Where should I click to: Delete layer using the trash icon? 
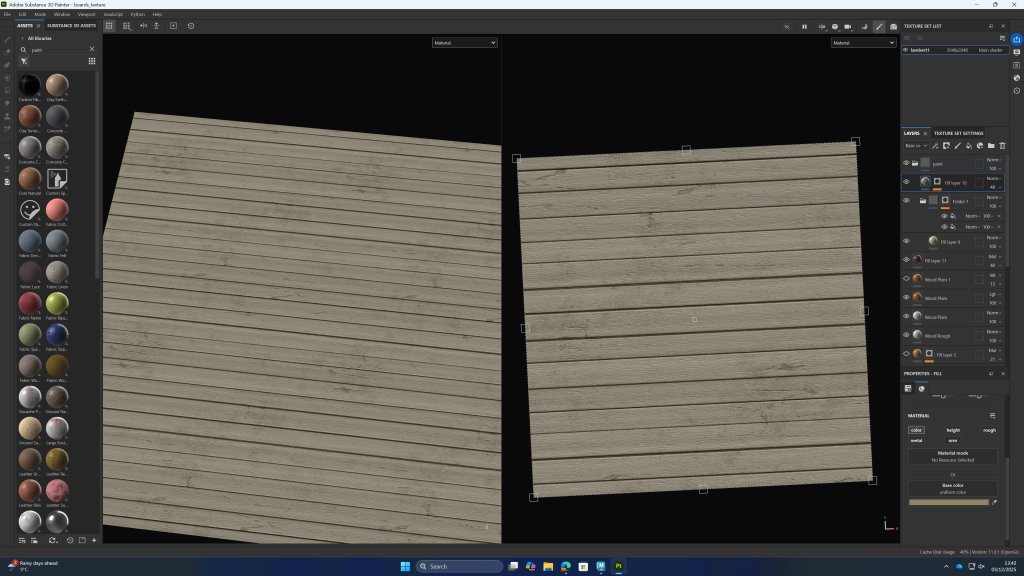point(1002,146)
